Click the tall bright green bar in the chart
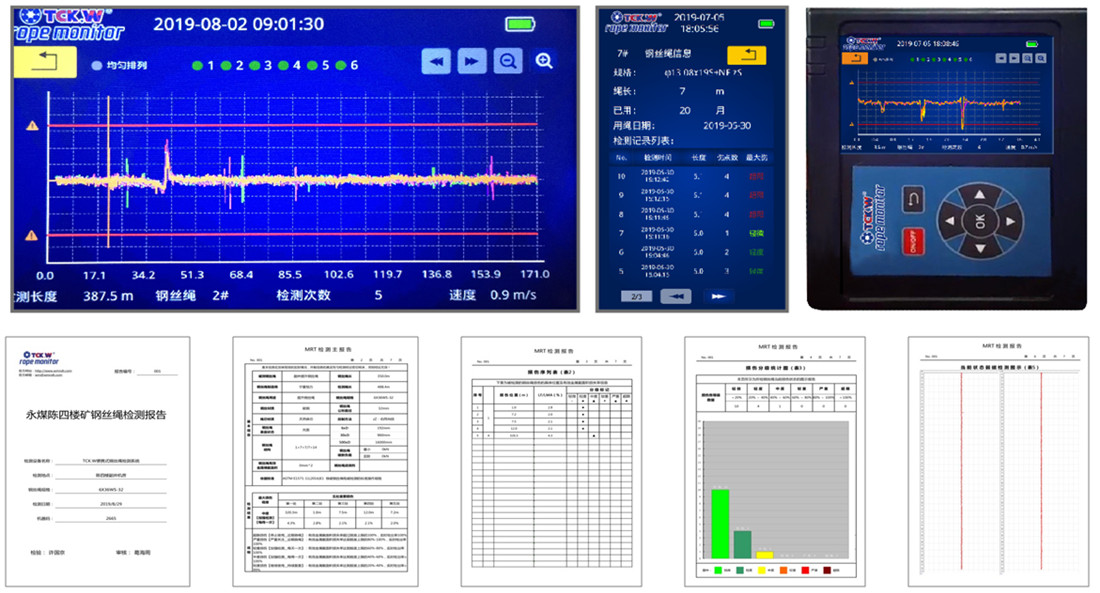 tap(720, 524)
